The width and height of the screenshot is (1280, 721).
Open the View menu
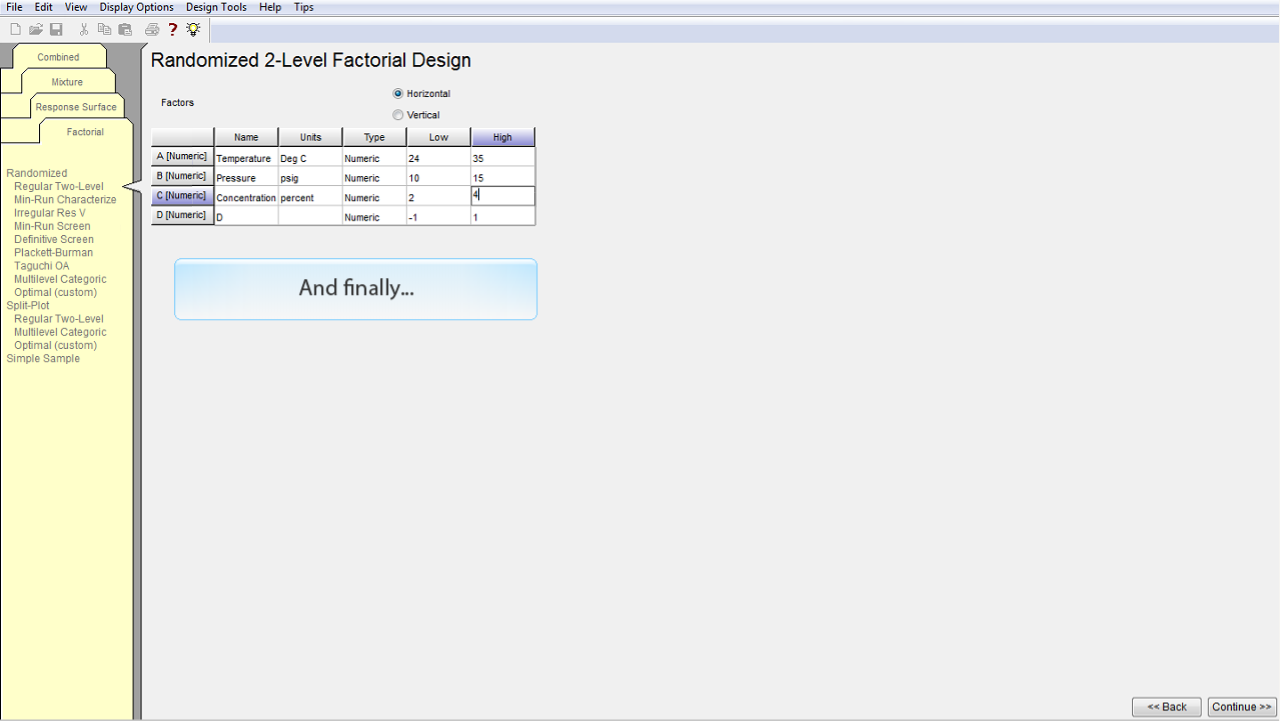click(x=76, y=7)
